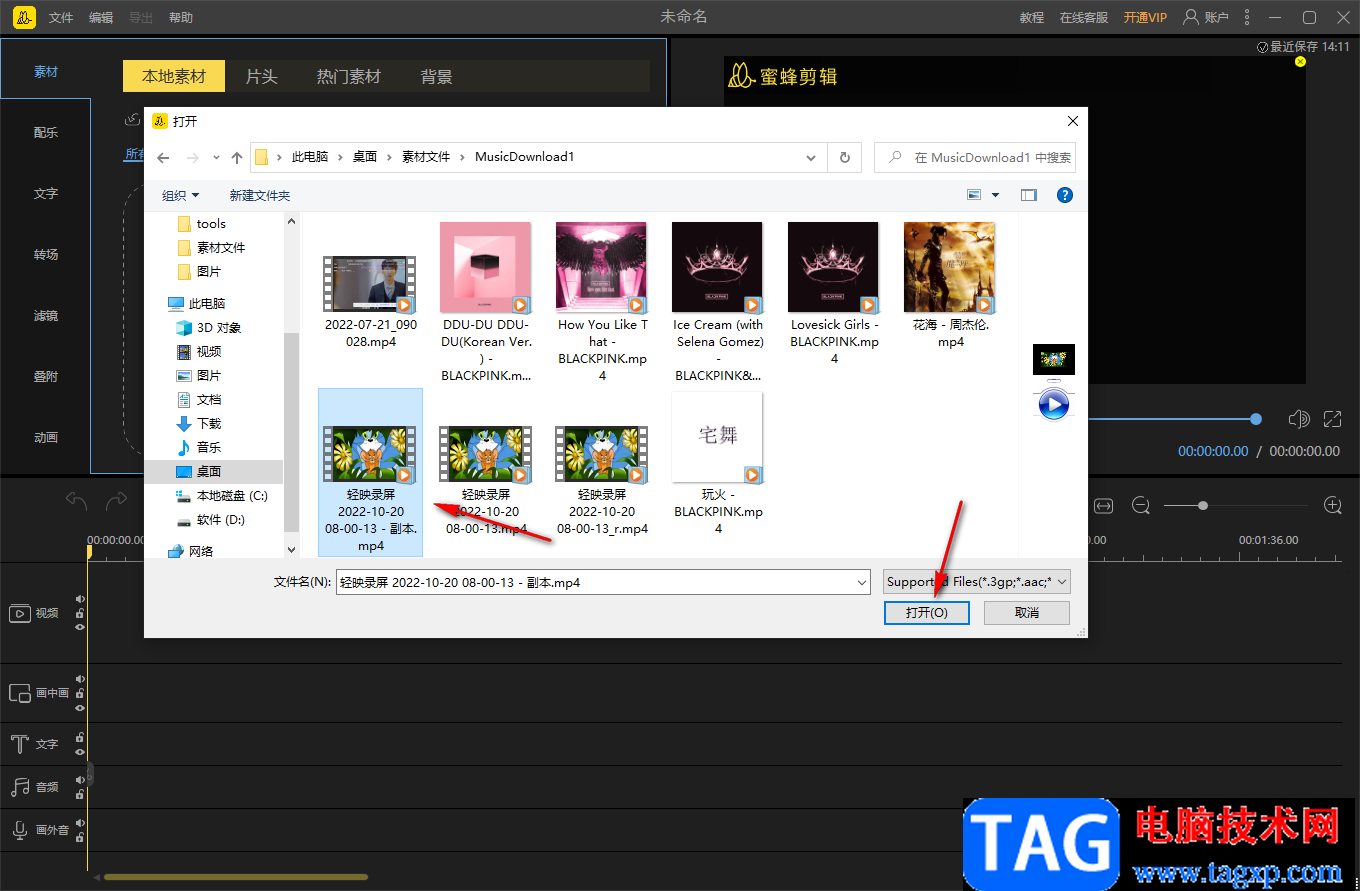Screen dimensions: 1360x891
Task: Select 本地磁盘 (C:) drive
Action: [x=221, y=496]
